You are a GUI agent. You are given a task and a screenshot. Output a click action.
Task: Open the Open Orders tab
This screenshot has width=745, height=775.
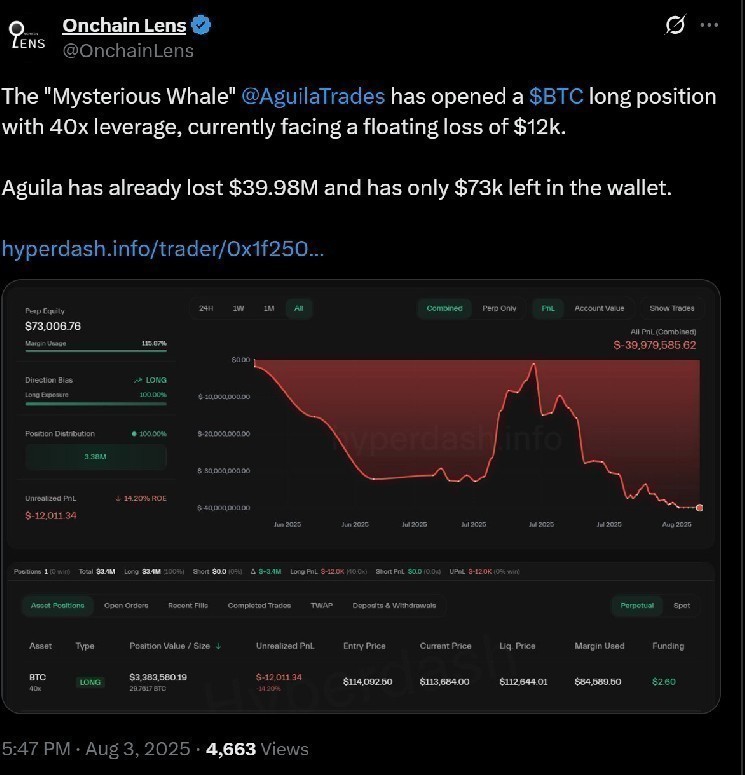[126, 605]
